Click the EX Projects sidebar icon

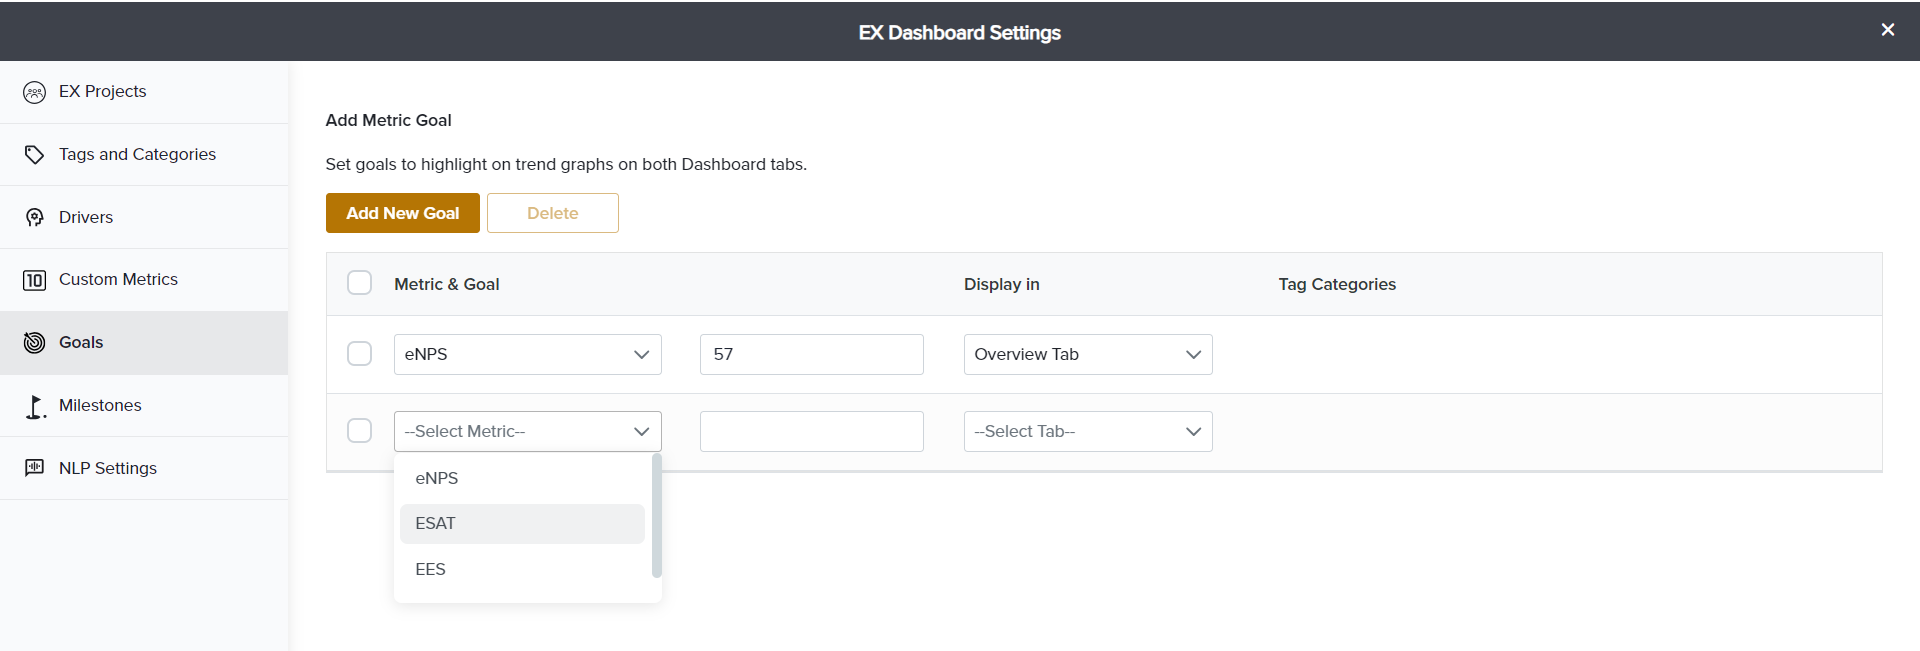point(34,92)
